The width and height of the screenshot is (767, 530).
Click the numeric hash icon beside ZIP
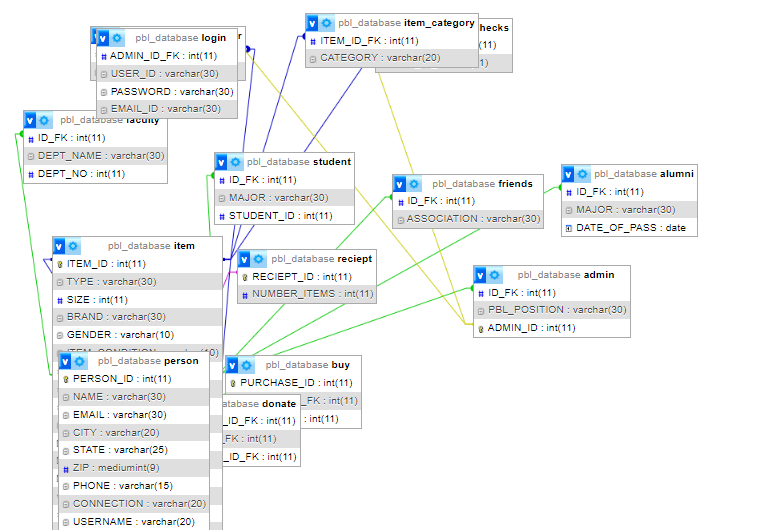[66, 469]
